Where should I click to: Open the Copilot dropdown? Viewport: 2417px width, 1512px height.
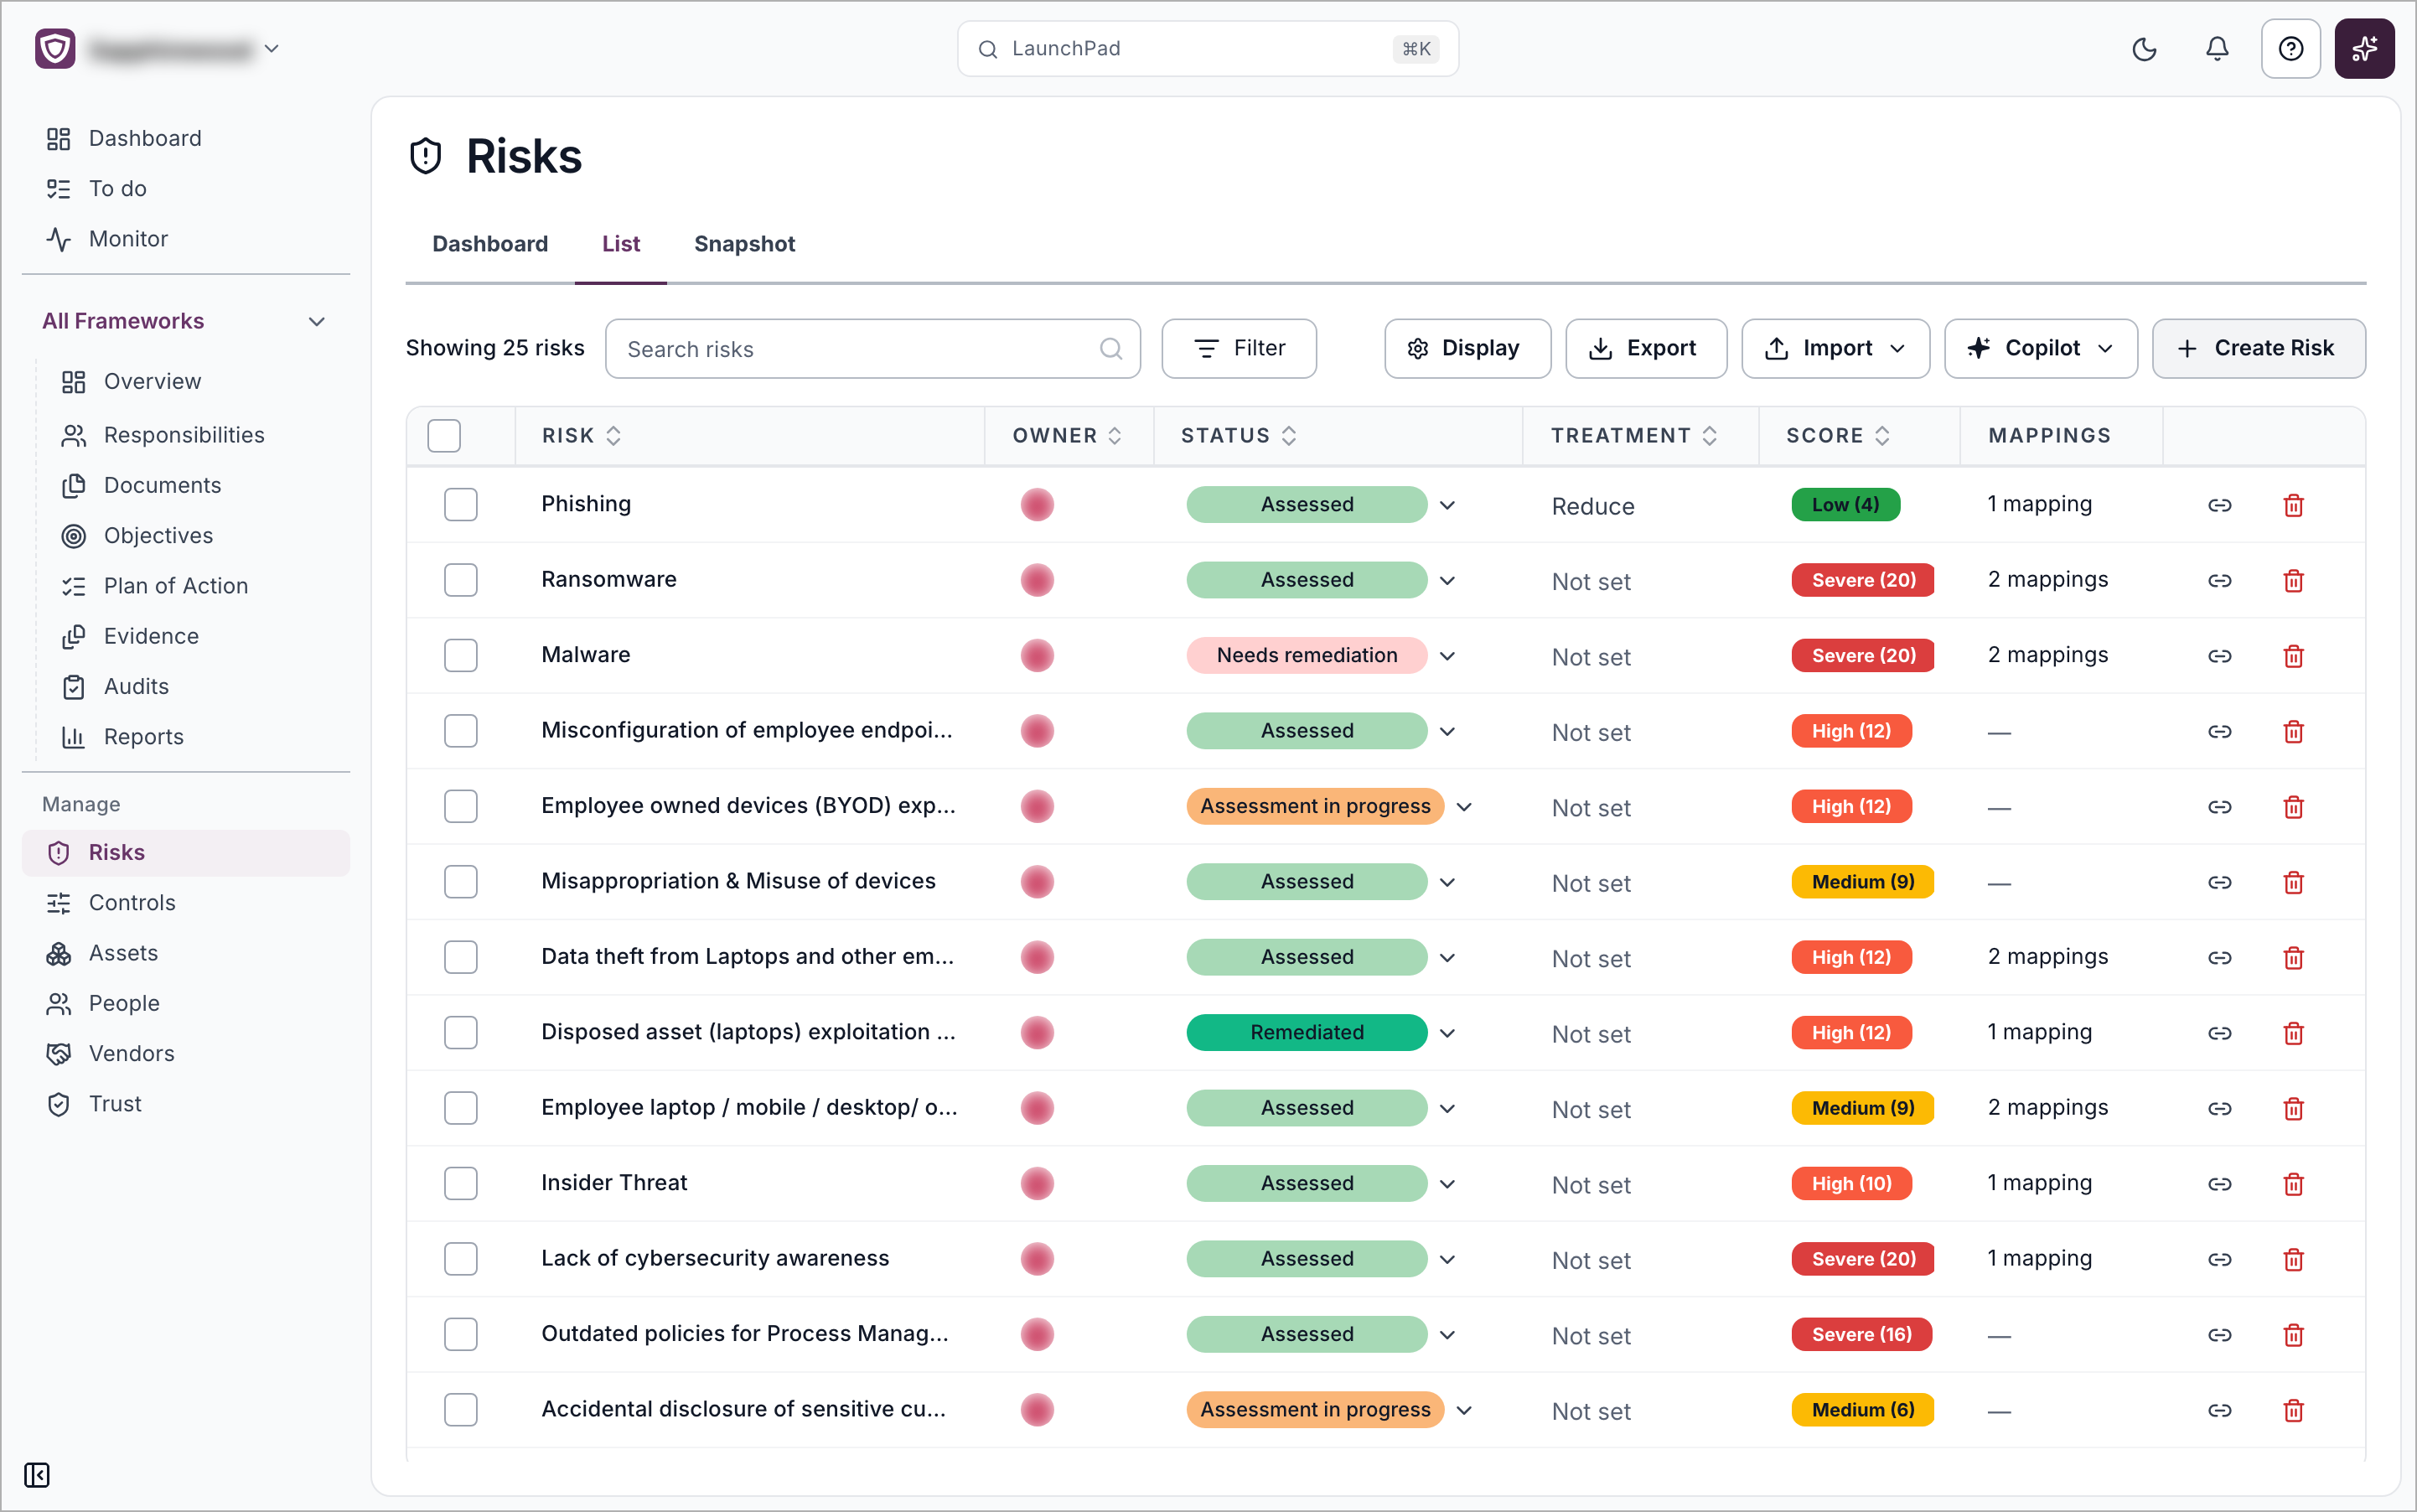click(x=2040, y=348)
